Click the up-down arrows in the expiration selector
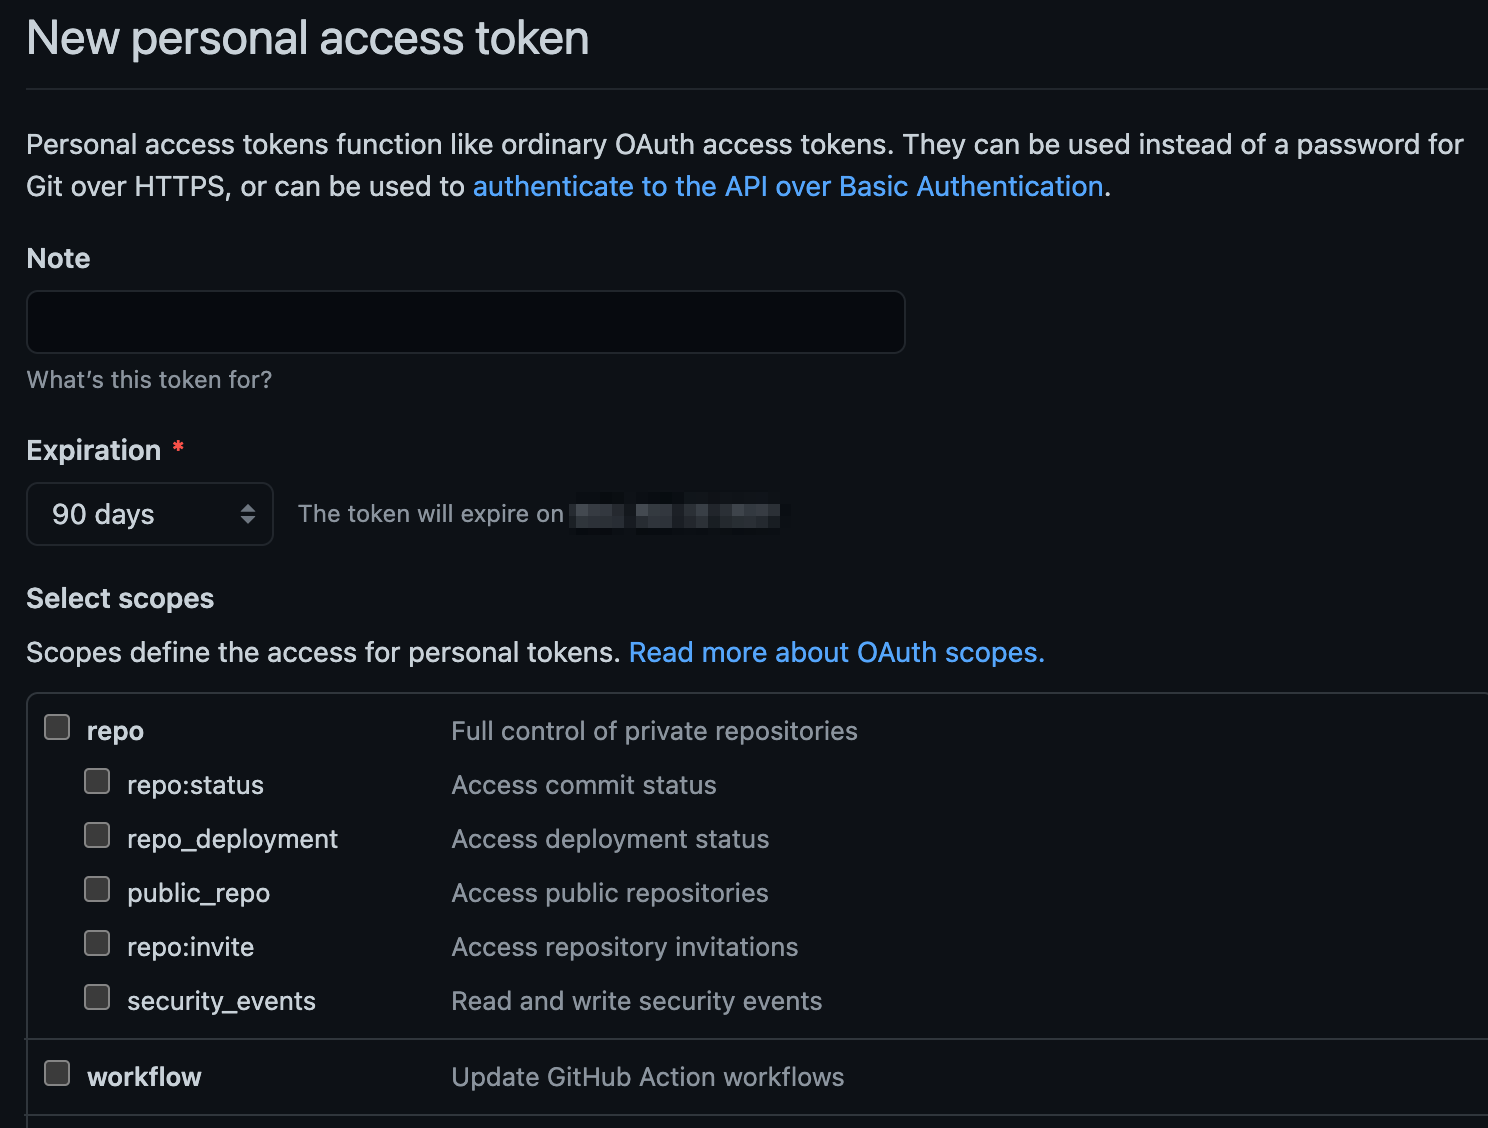This screenshot has width=1488, height=1128. (x=248, y=514)
